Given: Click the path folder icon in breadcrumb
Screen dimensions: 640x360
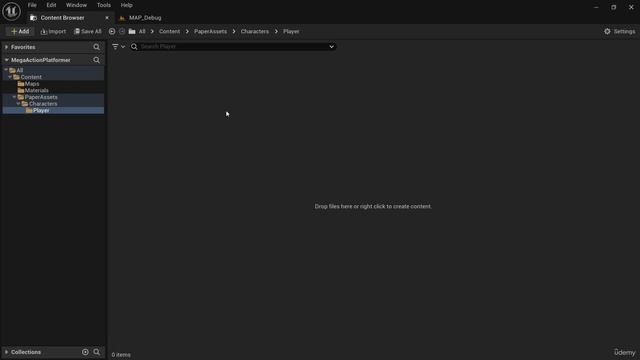Looking at the screenshot, I should [x=132, y=31].
